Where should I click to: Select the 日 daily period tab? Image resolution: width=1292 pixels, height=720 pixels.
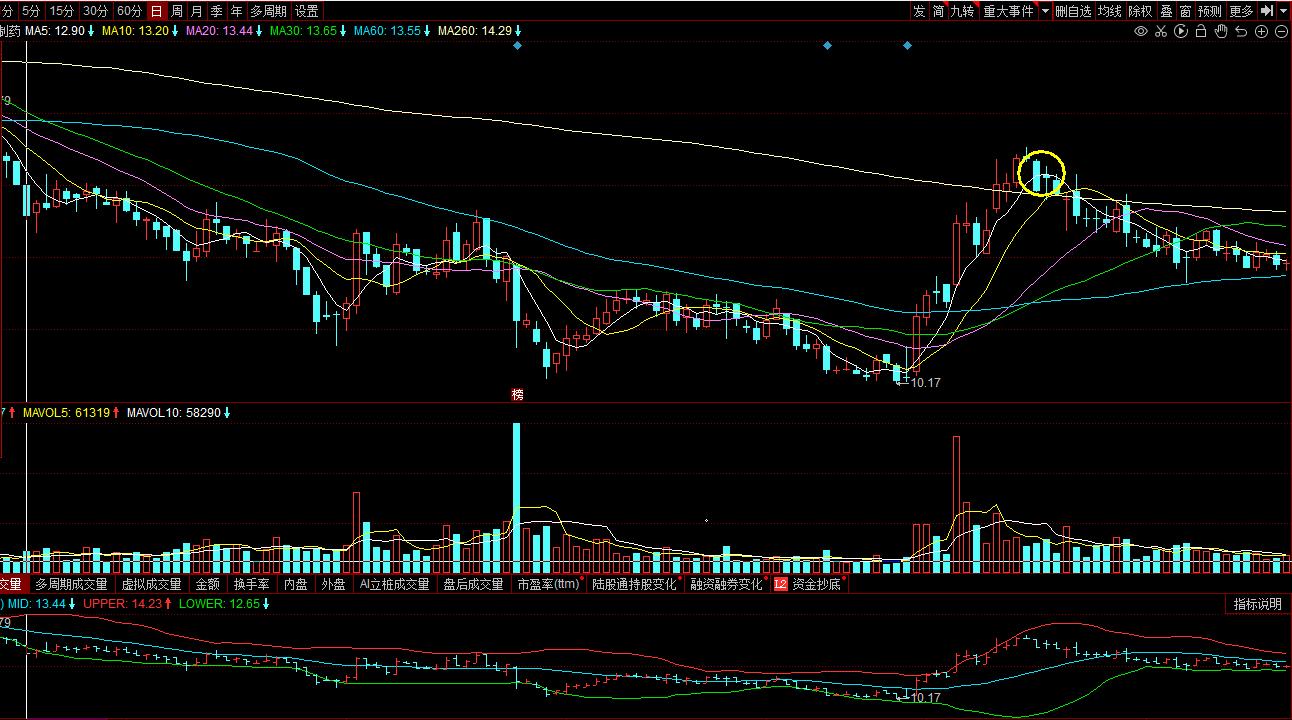(156, 11)
